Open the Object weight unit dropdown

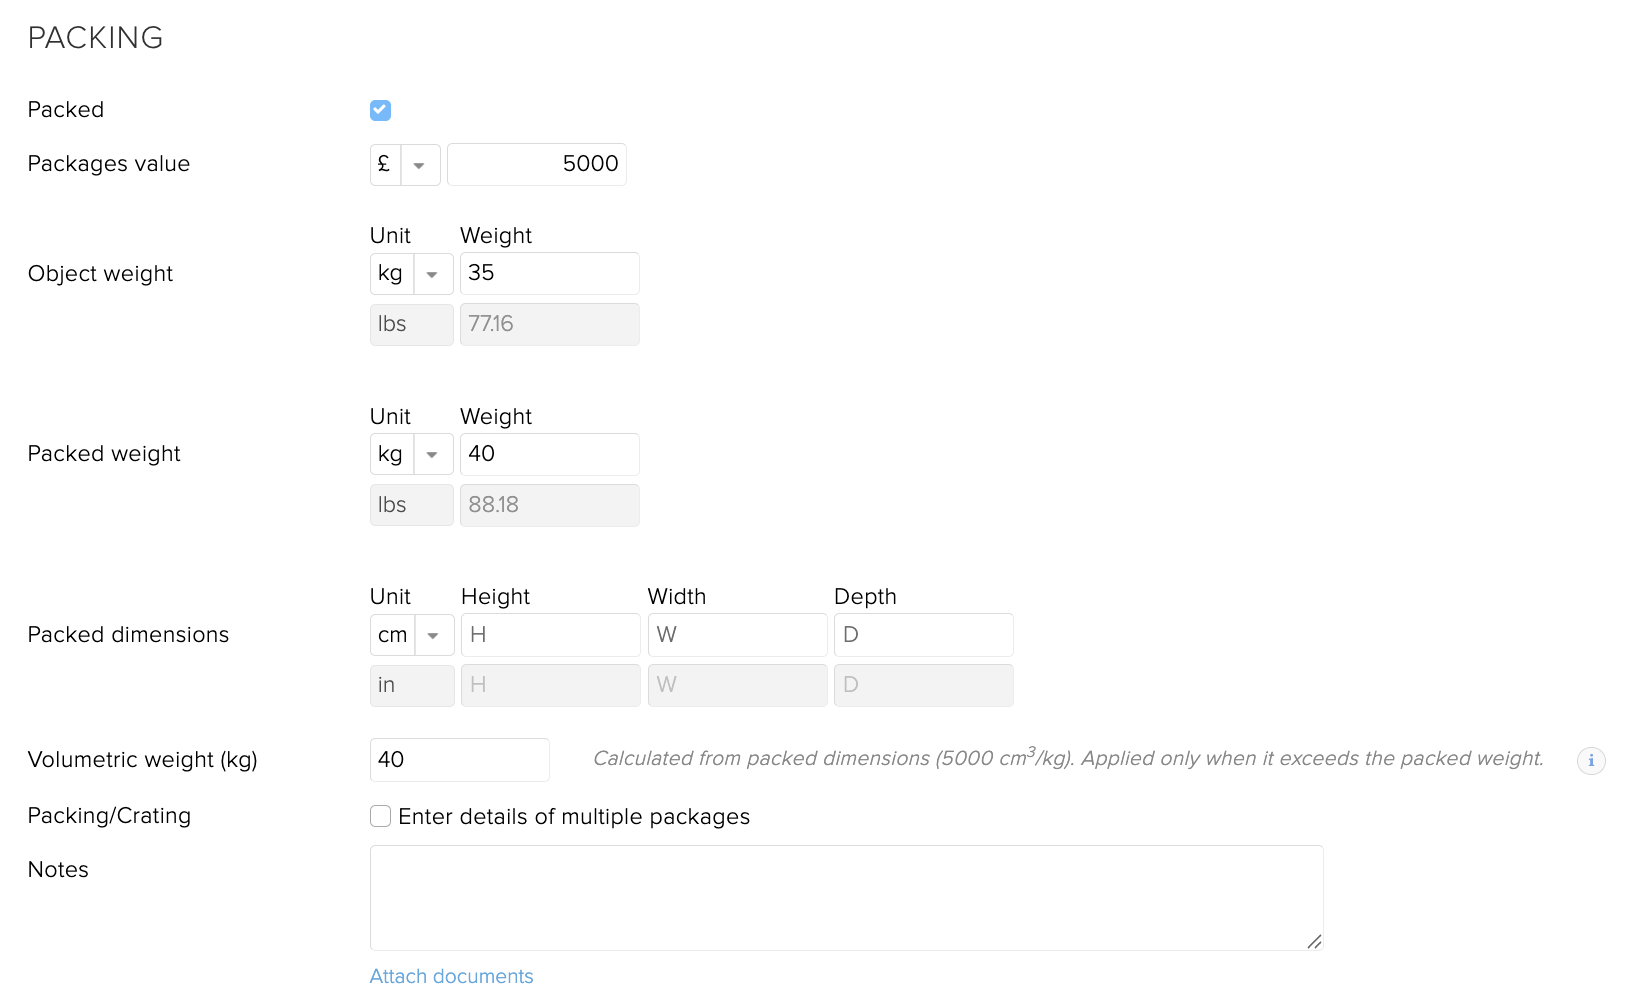(432, 274)
